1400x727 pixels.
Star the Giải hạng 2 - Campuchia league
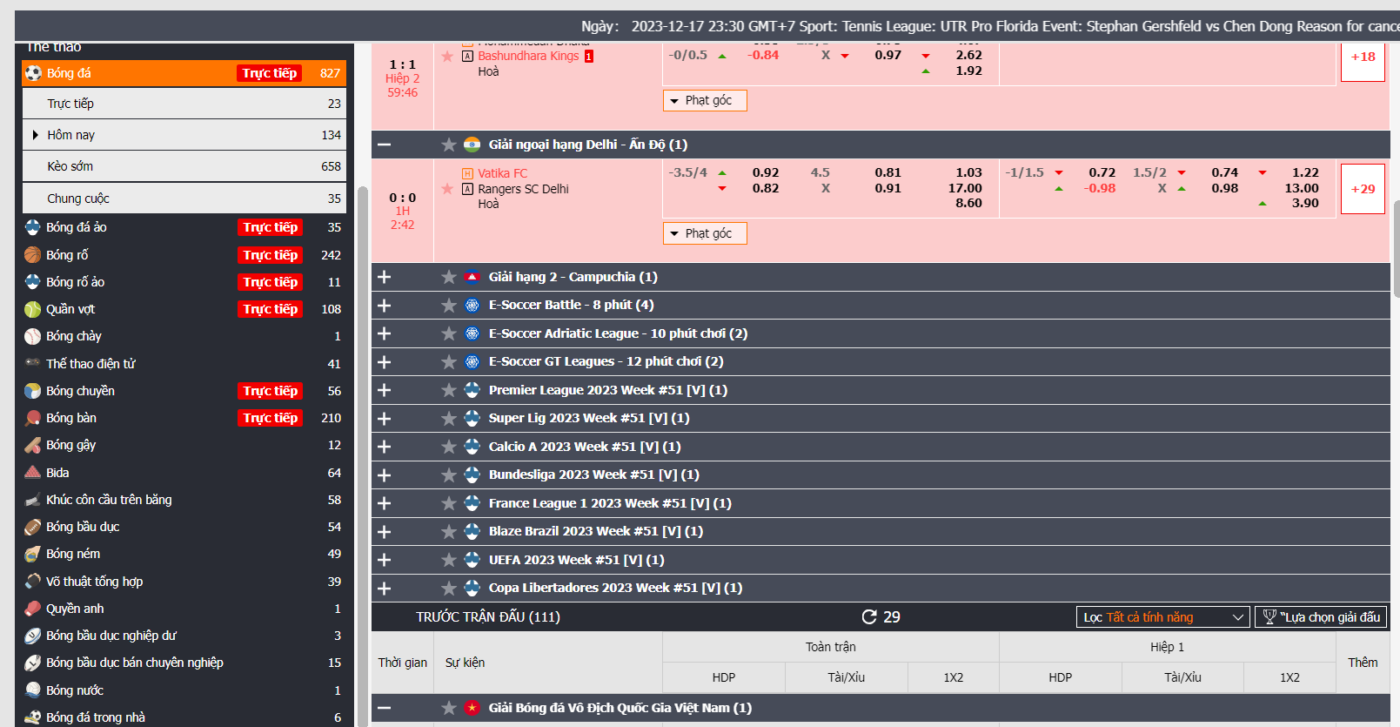point(449,277)
